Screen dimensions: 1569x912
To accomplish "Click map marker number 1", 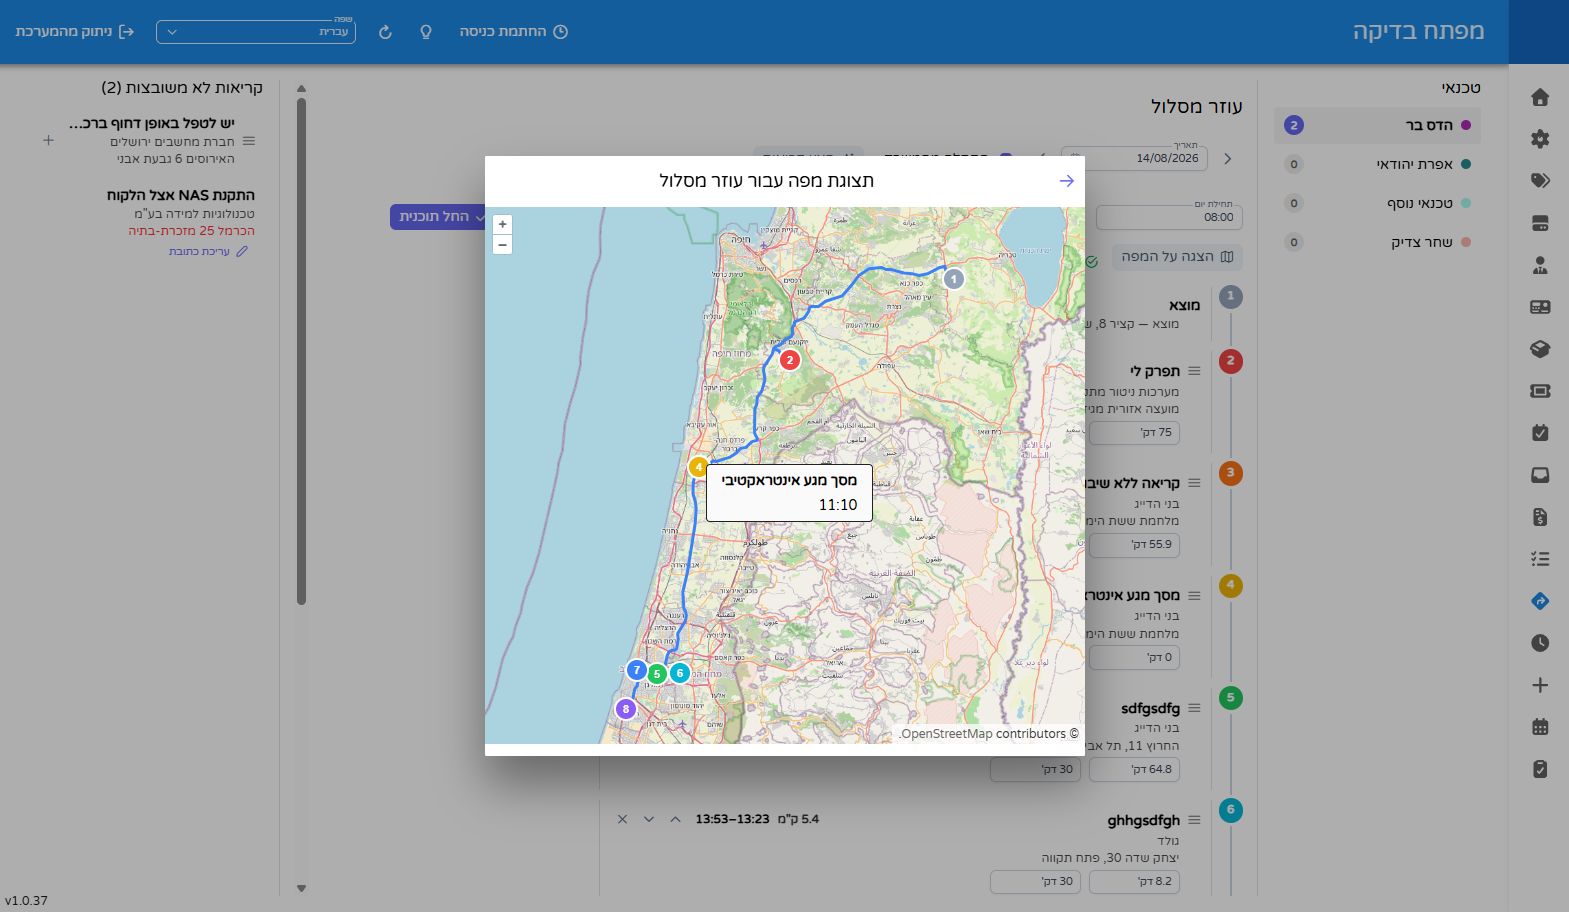I will pyautogui.click(x=953, y=279).
